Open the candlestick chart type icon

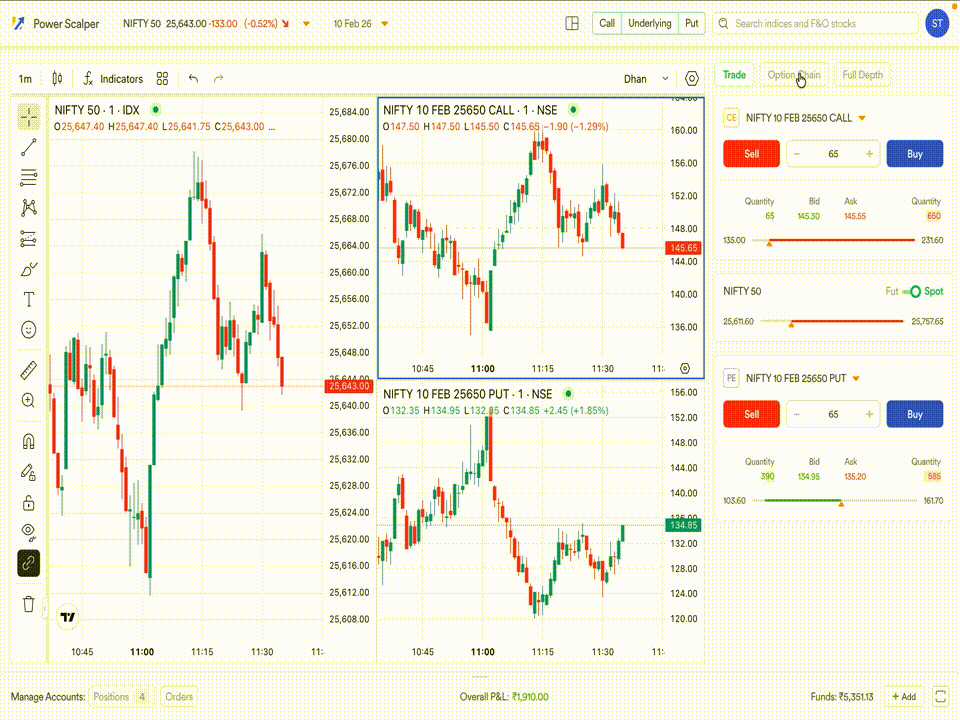(57, 79)
